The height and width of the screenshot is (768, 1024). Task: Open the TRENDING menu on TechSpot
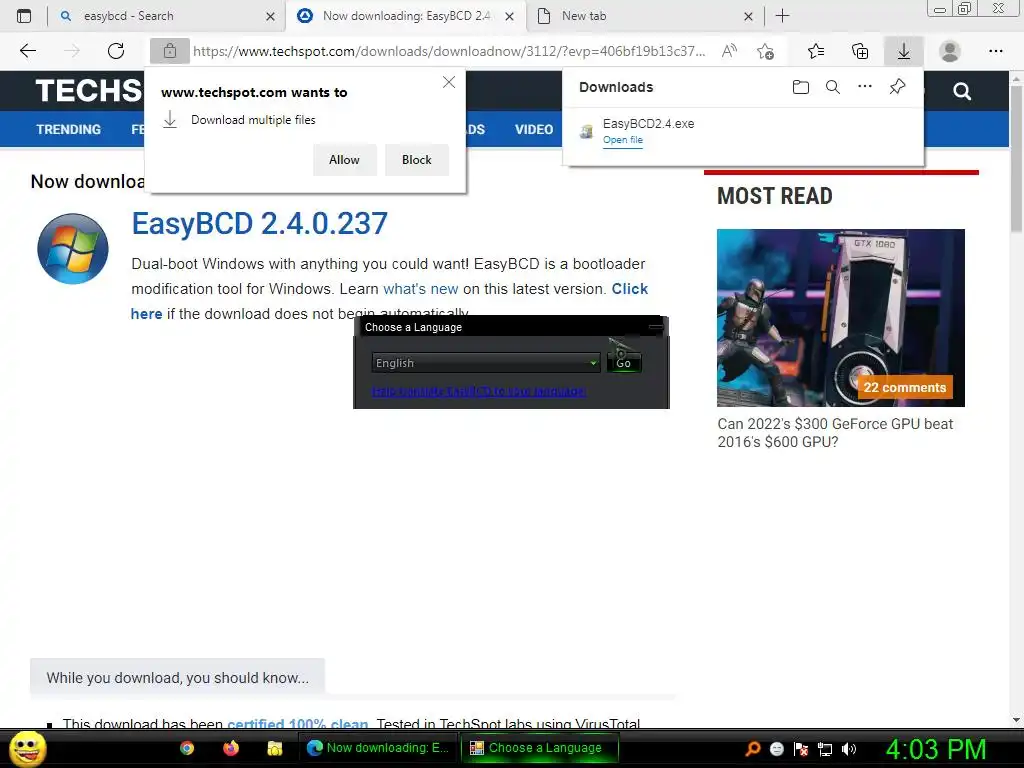[69, 129]
